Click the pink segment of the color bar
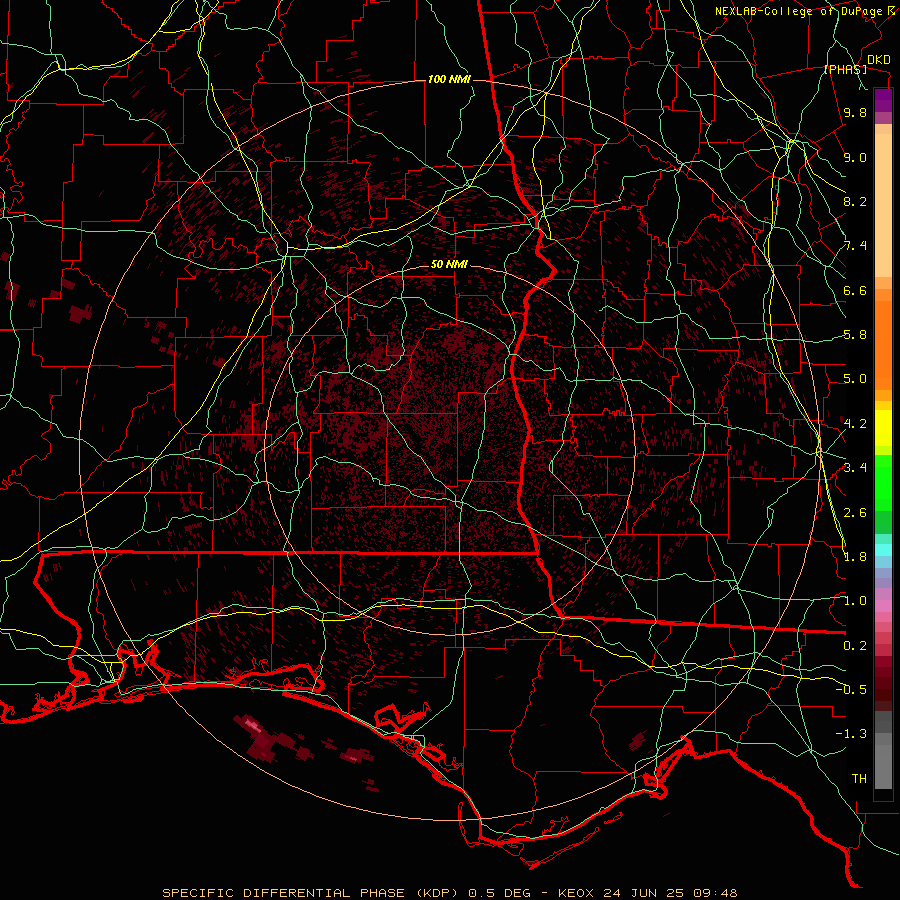The height and width of the screenshot is (900, 900). (883, 606)
